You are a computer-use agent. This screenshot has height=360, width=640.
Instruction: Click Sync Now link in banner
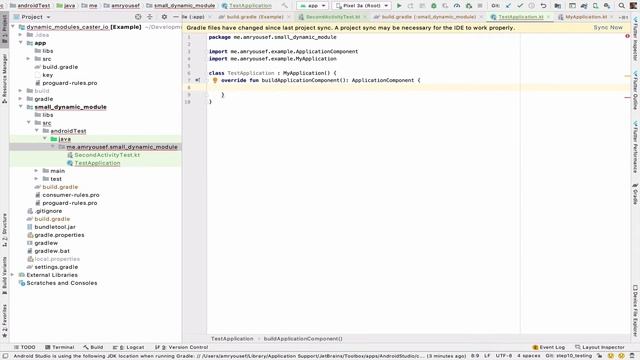608,27
